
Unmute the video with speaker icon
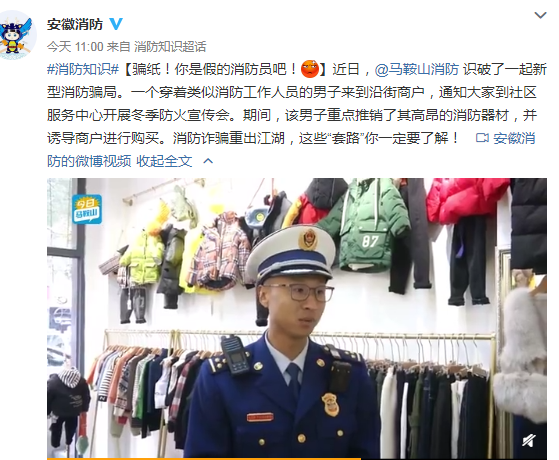click(529, 441)
